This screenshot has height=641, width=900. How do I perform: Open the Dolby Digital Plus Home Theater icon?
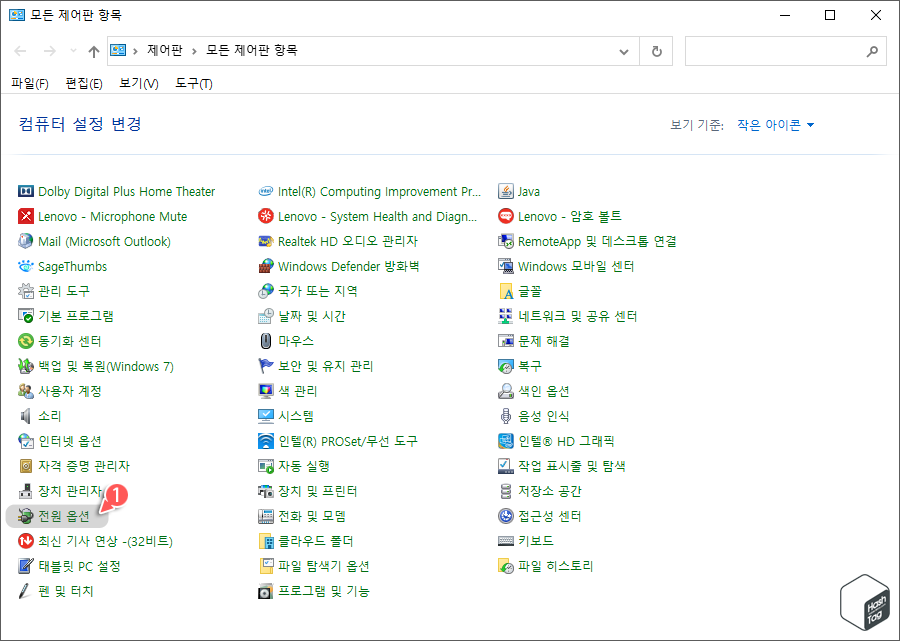point(26,191)
